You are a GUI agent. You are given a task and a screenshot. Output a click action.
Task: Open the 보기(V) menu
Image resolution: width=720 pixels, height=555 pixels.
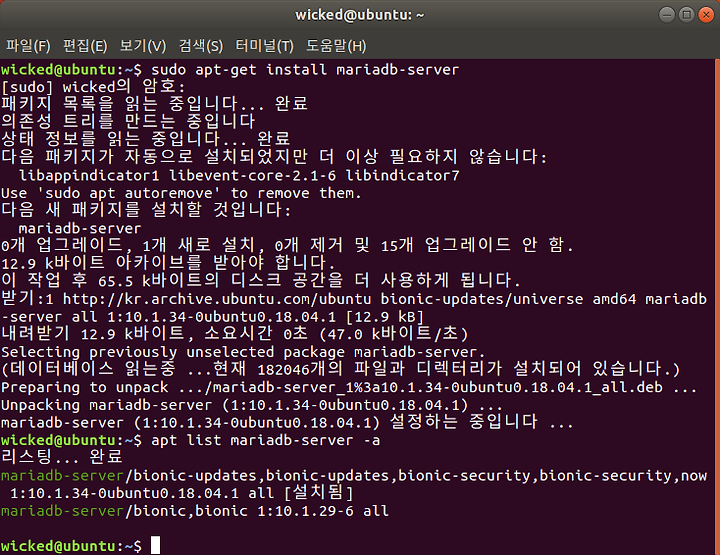click(x=143, y=46)
